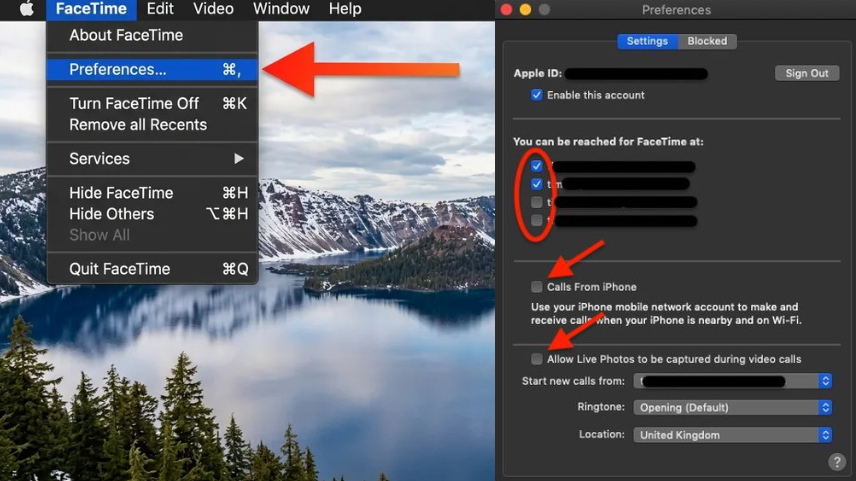This screenshot has height=481, width=856.
Task: Open the Location dropdown
Action: 733,435
